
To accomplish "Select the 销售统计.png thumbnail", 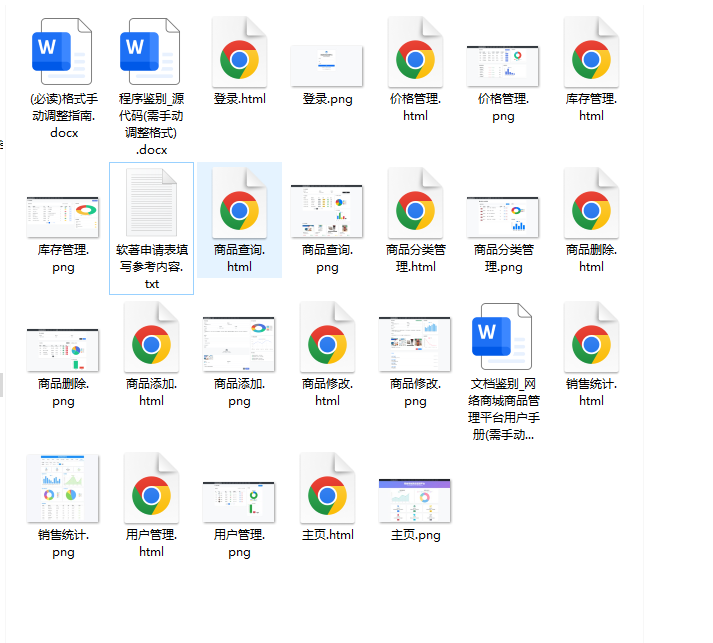I will (63, 488).
